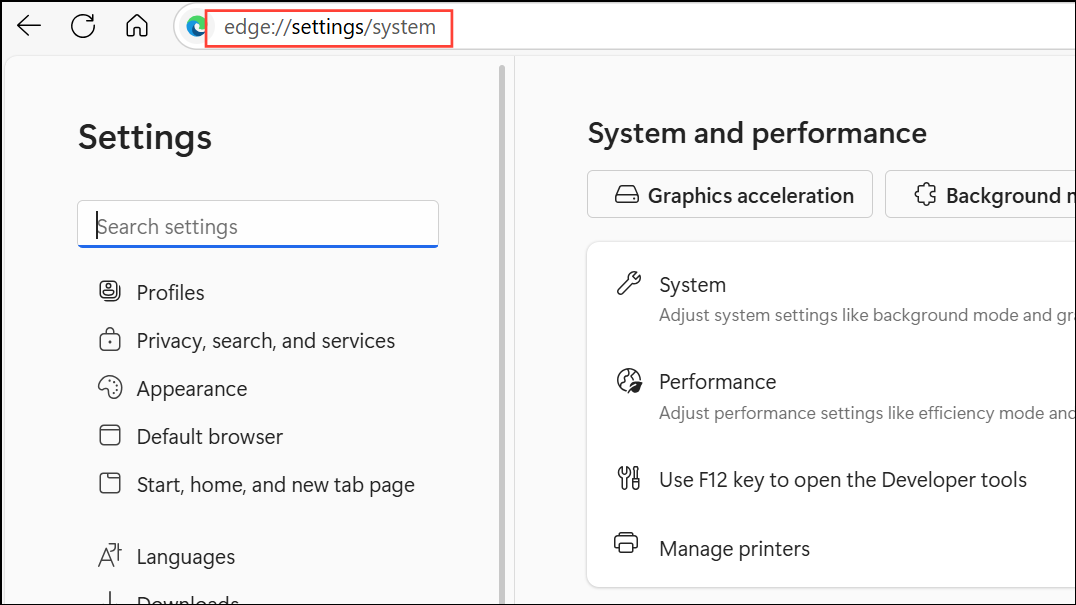Click the Performance gauge icon
Screen dimensions: 1076x605
pos(628,381)
